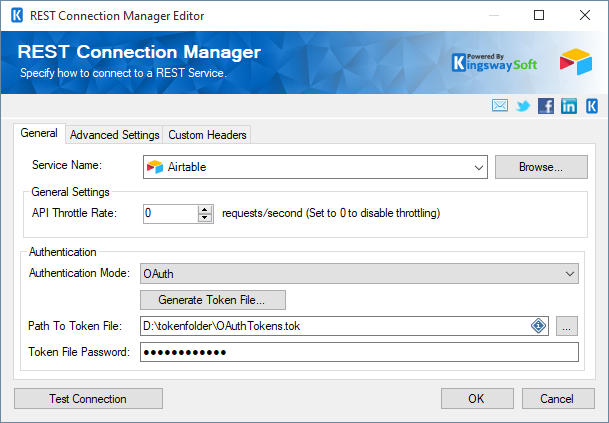Click the 'Authentication Mode:' label
Screen dimensions: 609x423
pos(79,273)
